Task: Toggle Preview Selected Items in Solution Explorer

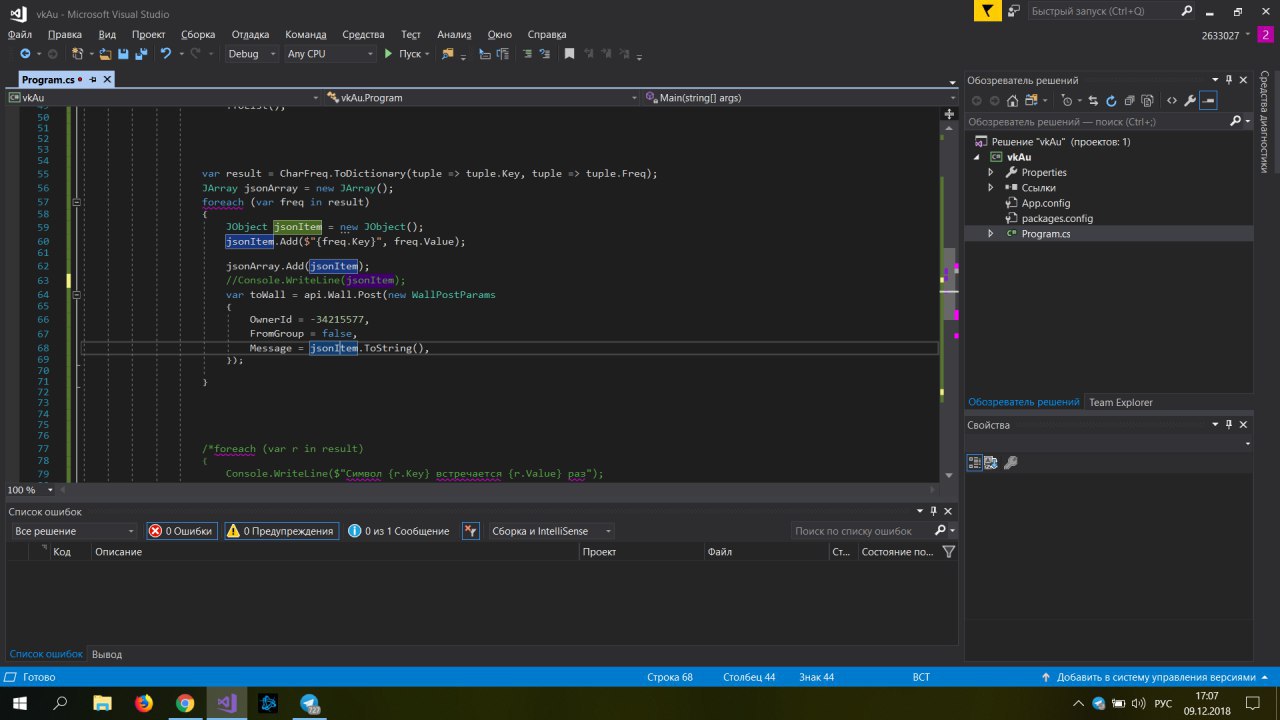Action: pyautogui.click(x=1208, y=100)
